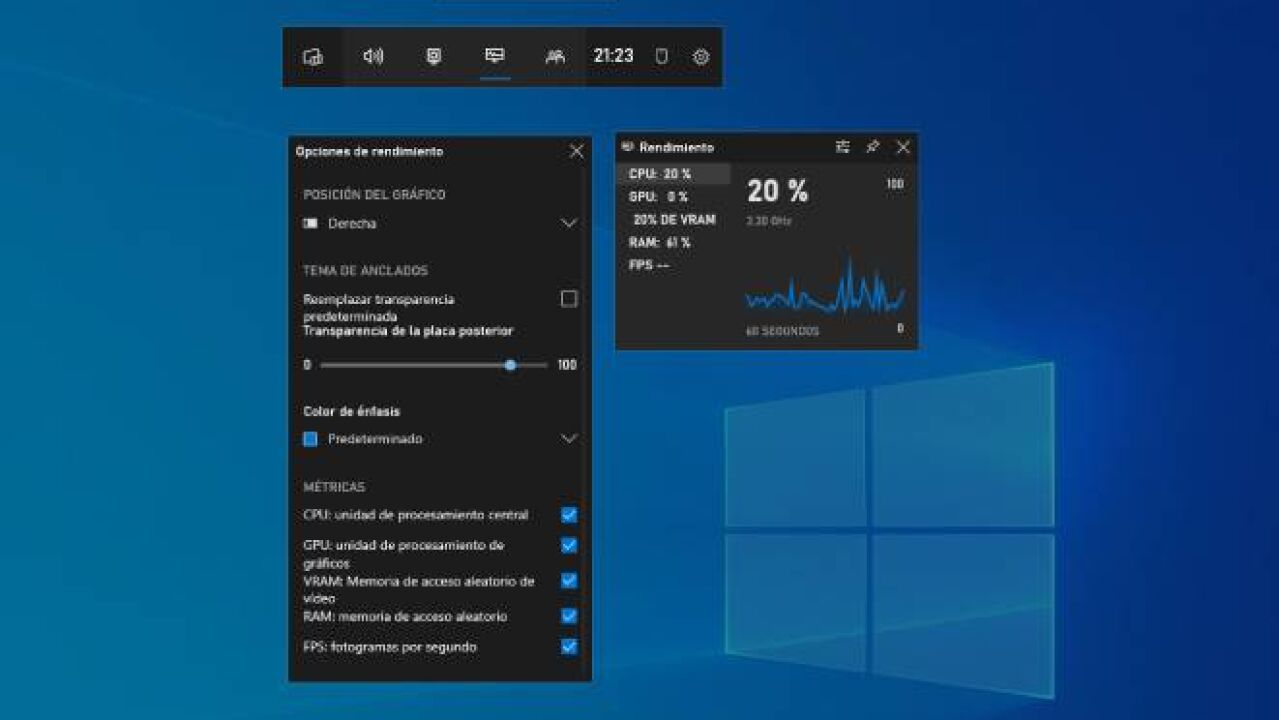
Task: Disable the FPS fotogramas por segundo checkbox
Action: click(x=569, y=647)
